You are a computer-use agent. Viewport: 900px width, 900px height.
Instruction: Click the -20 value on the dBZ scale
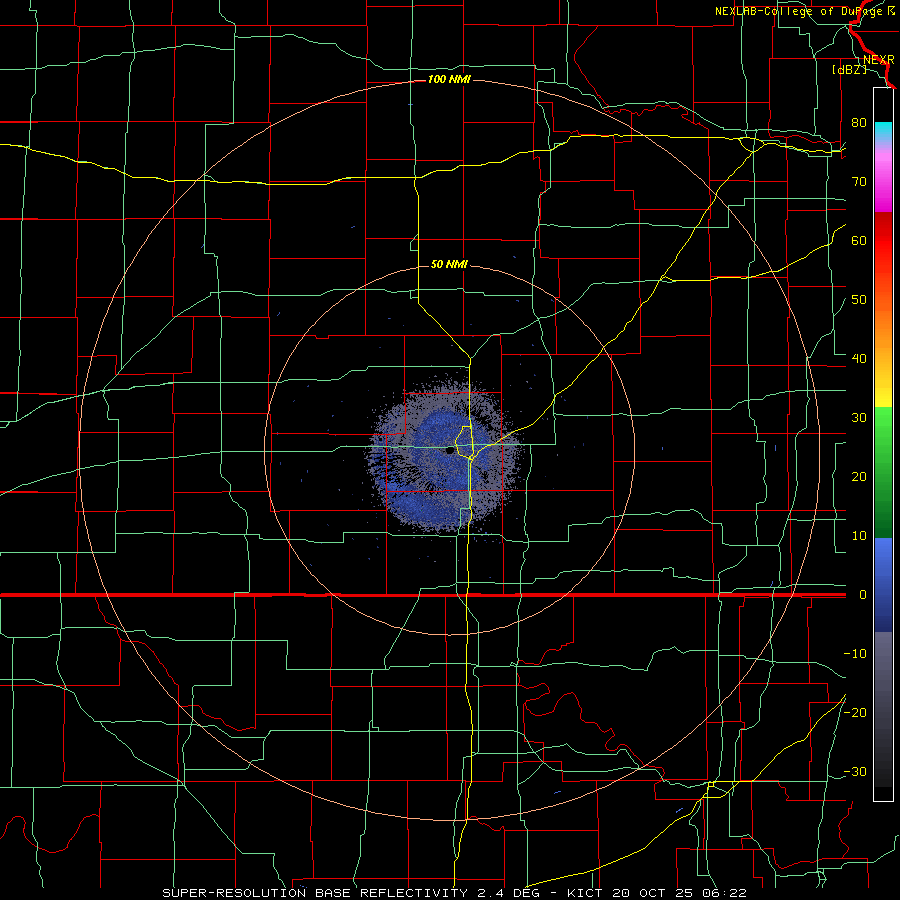coord(855,712)
